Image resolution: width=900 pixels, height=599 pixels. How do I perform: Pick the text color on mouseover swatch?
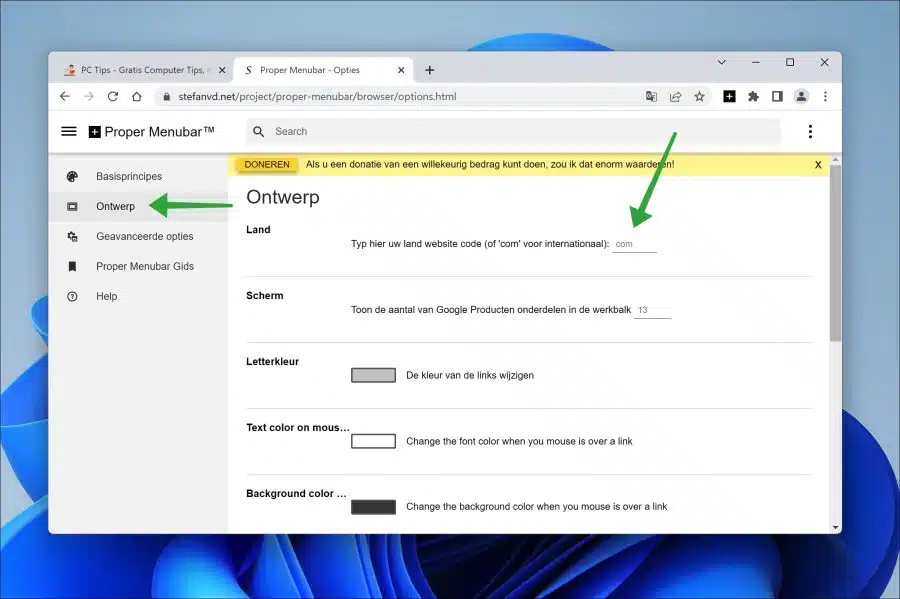click(373, 441)
